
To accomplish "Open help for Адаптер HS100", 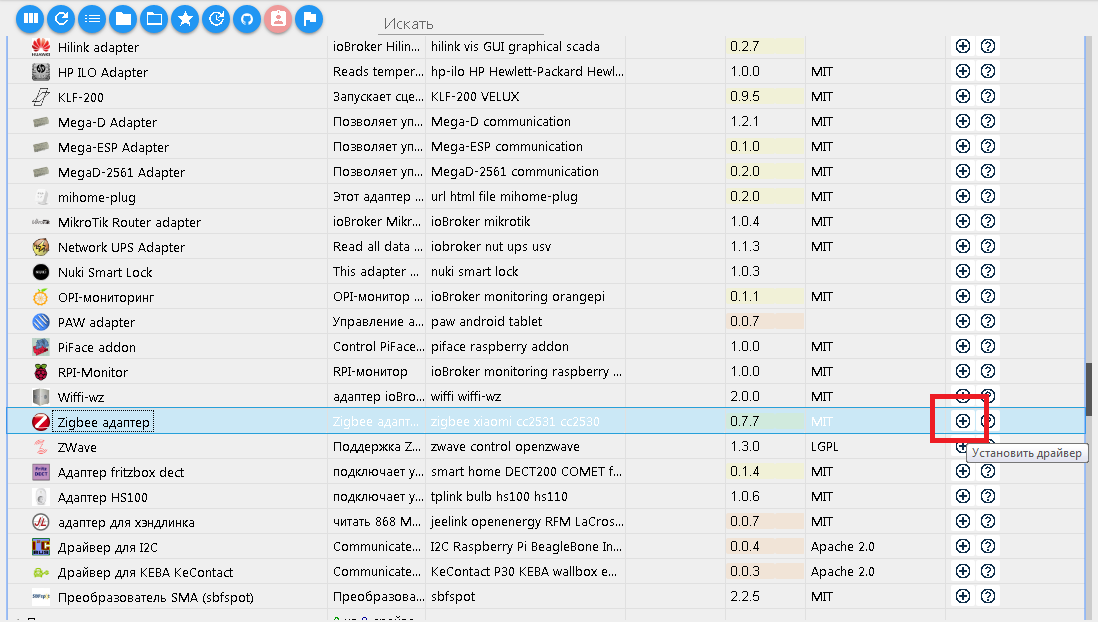I will point(988,497).
